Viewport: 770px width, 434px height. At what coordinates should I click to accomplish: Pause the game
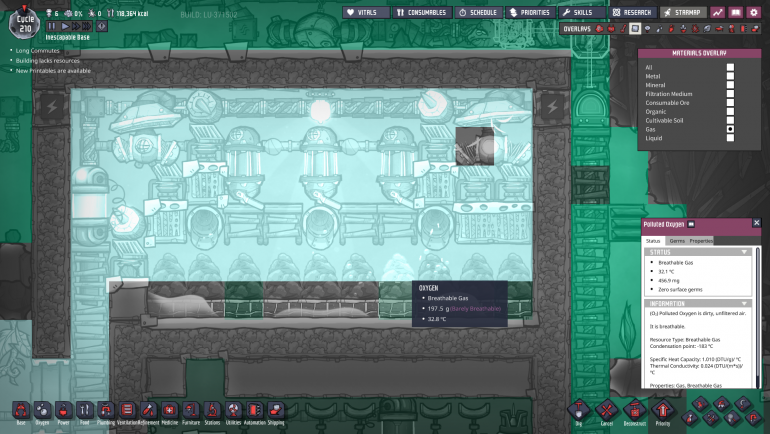click(52, 26)
